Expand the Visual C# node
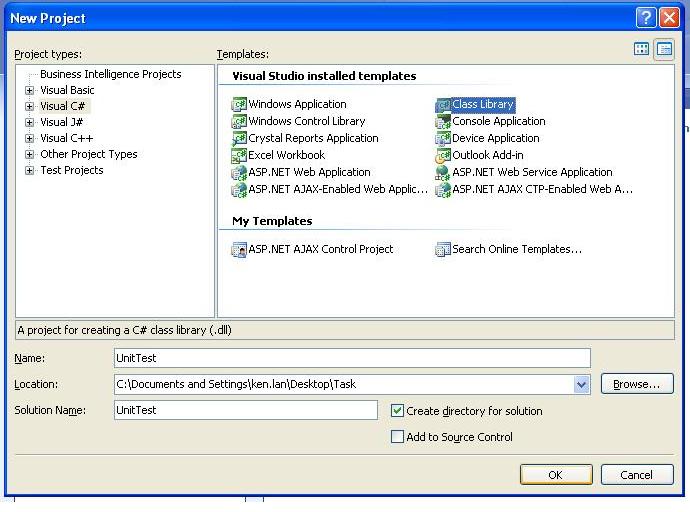The height and width of the screenshot is (512, 690). [29, 106]
